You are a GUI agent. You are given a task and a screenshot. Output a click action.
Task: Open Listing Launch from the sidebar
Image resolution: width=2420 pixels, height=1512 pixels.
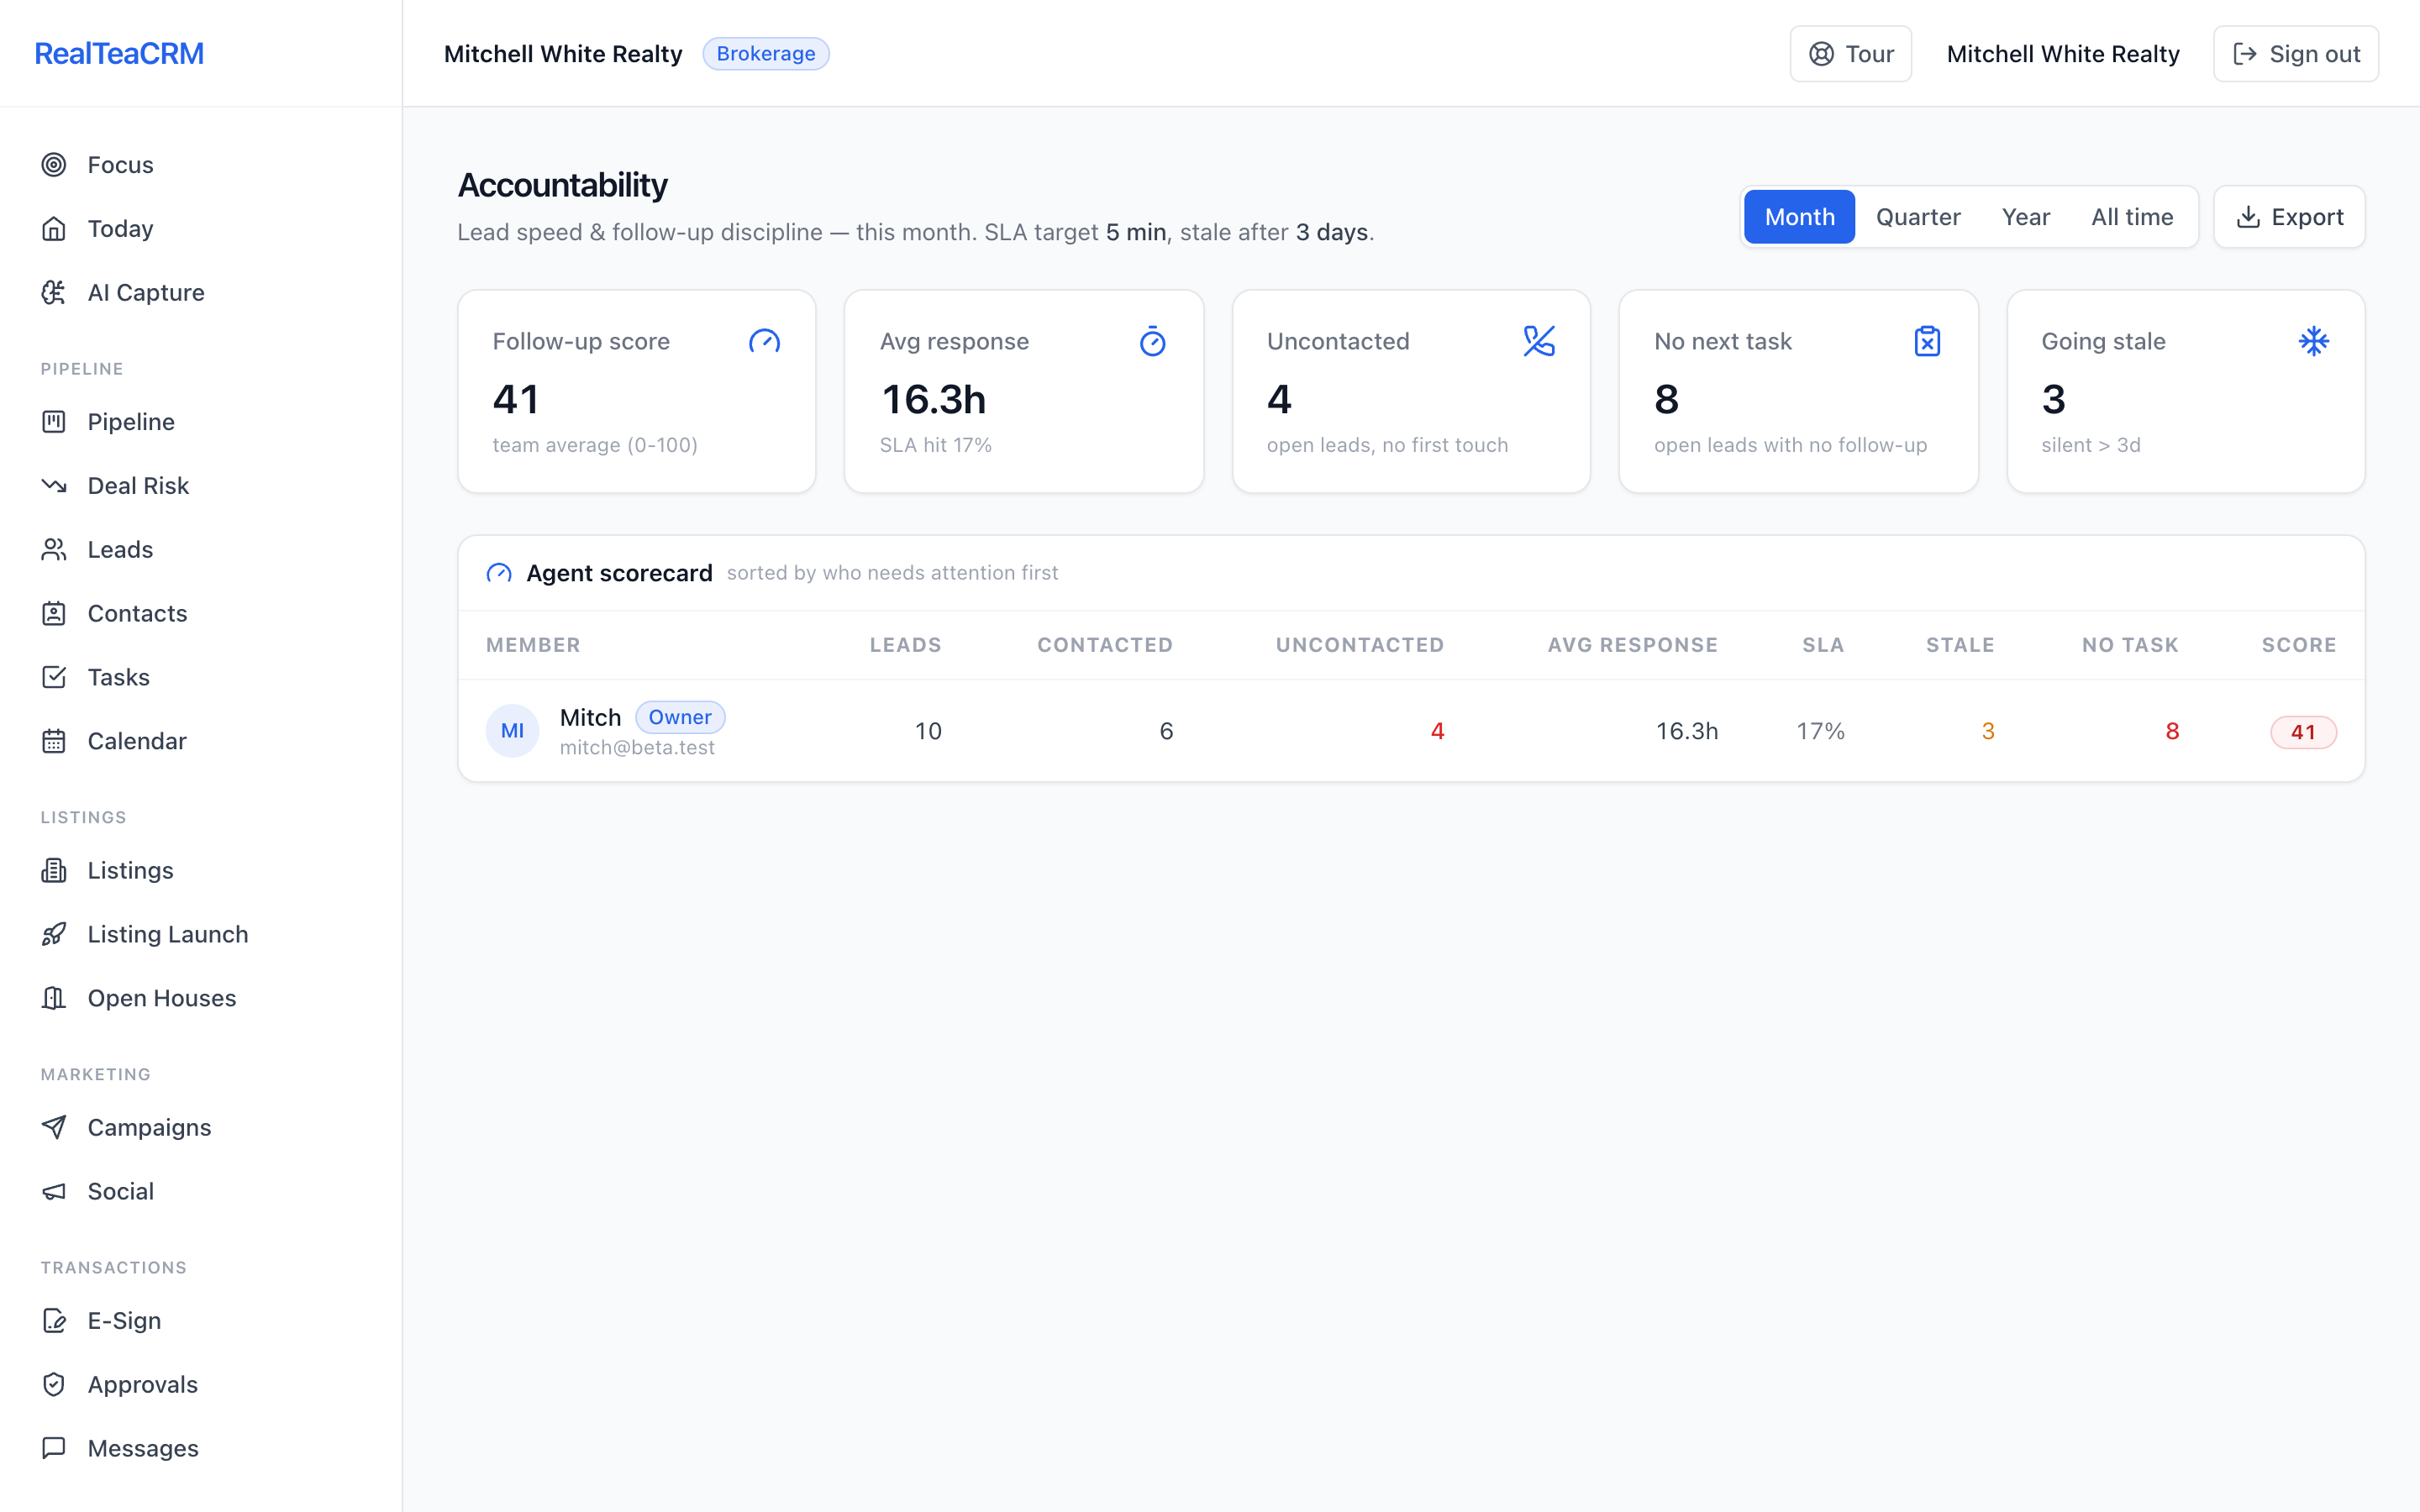[200, 935]
